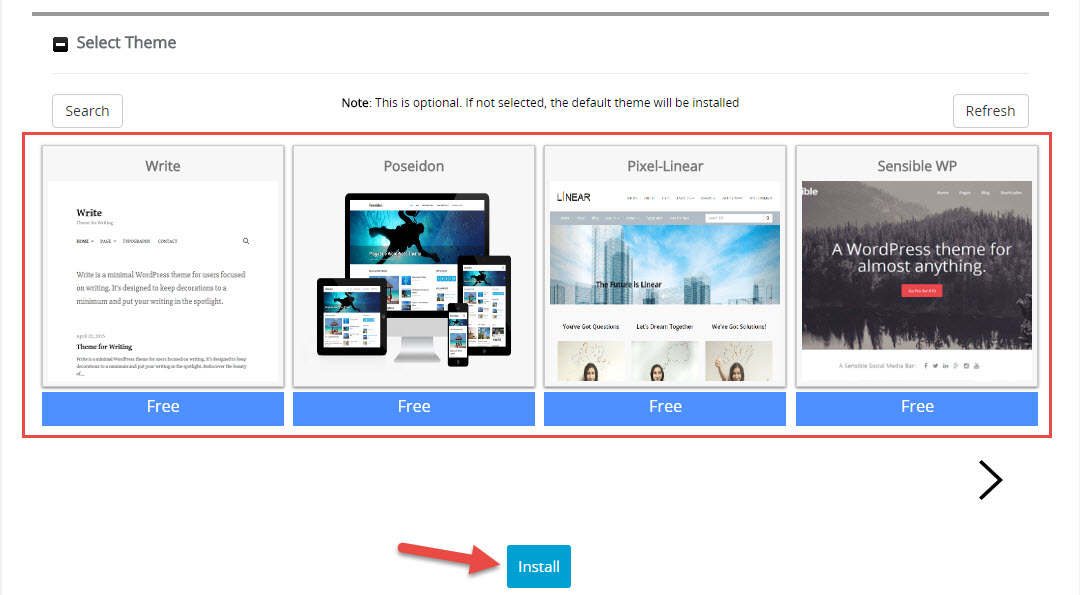Viewport: 1080px width, 595px height.
Task: Click the Sensible WP theme title
Action: [917, 166]
